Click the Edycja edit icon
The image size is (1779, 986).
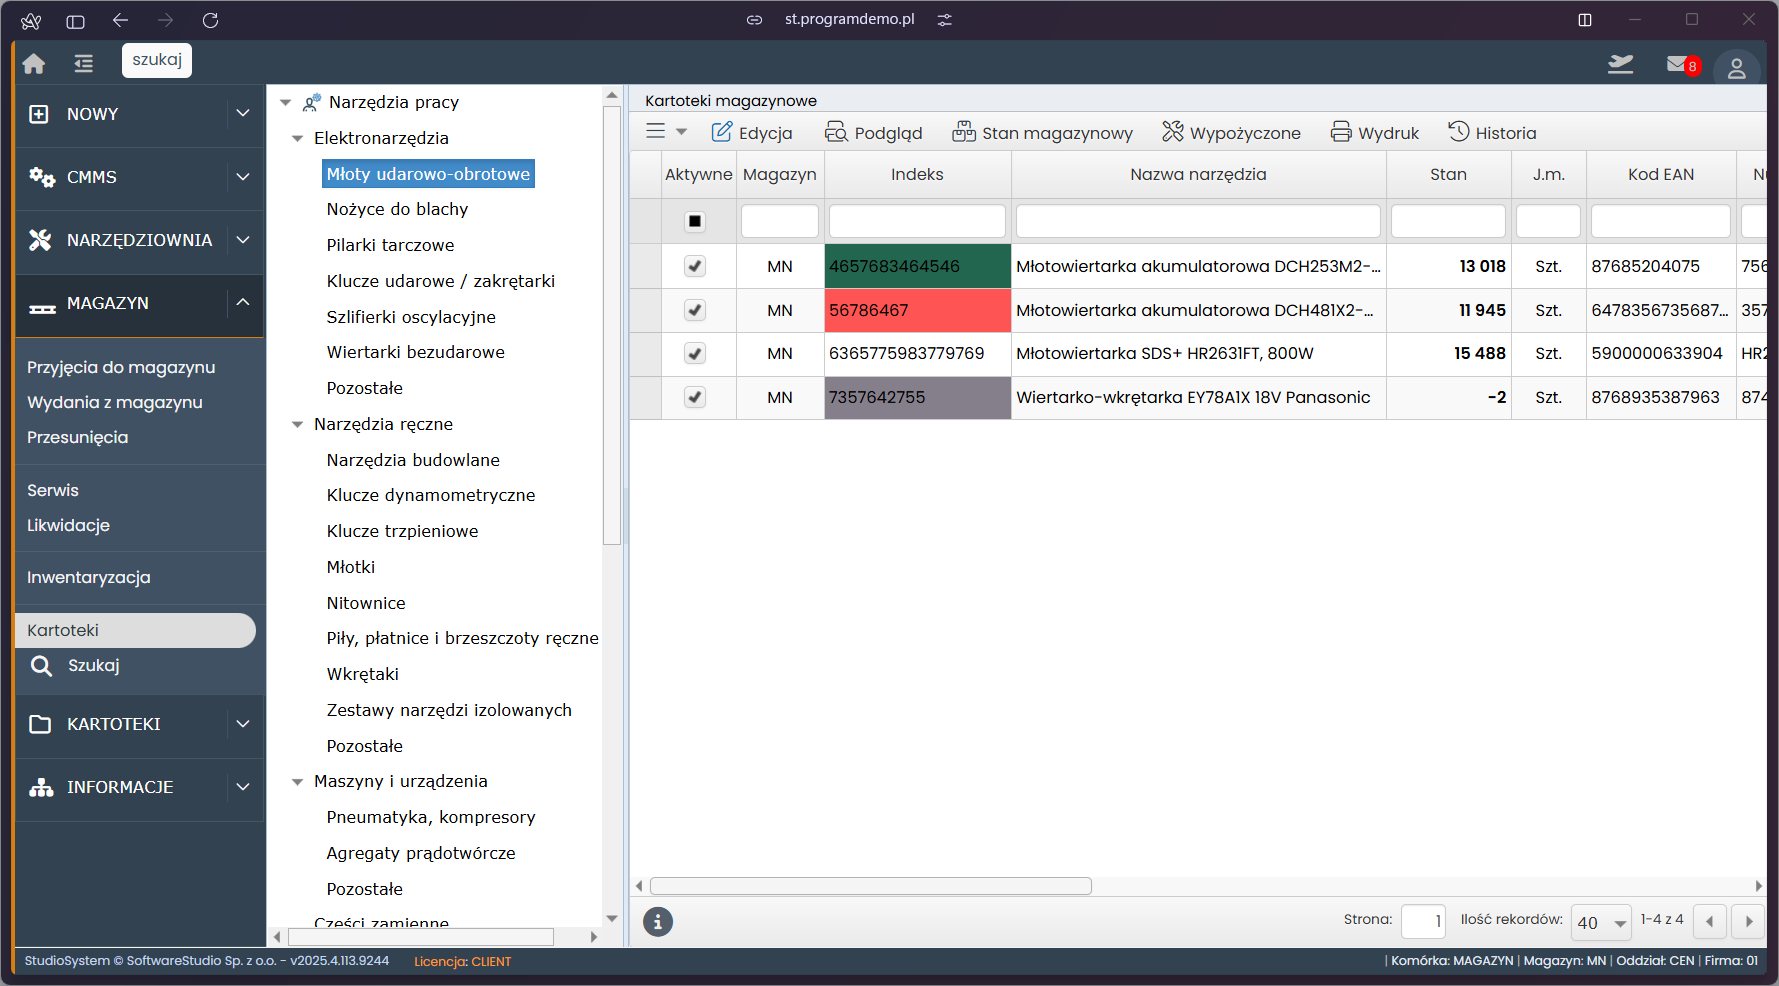(721, 132)
